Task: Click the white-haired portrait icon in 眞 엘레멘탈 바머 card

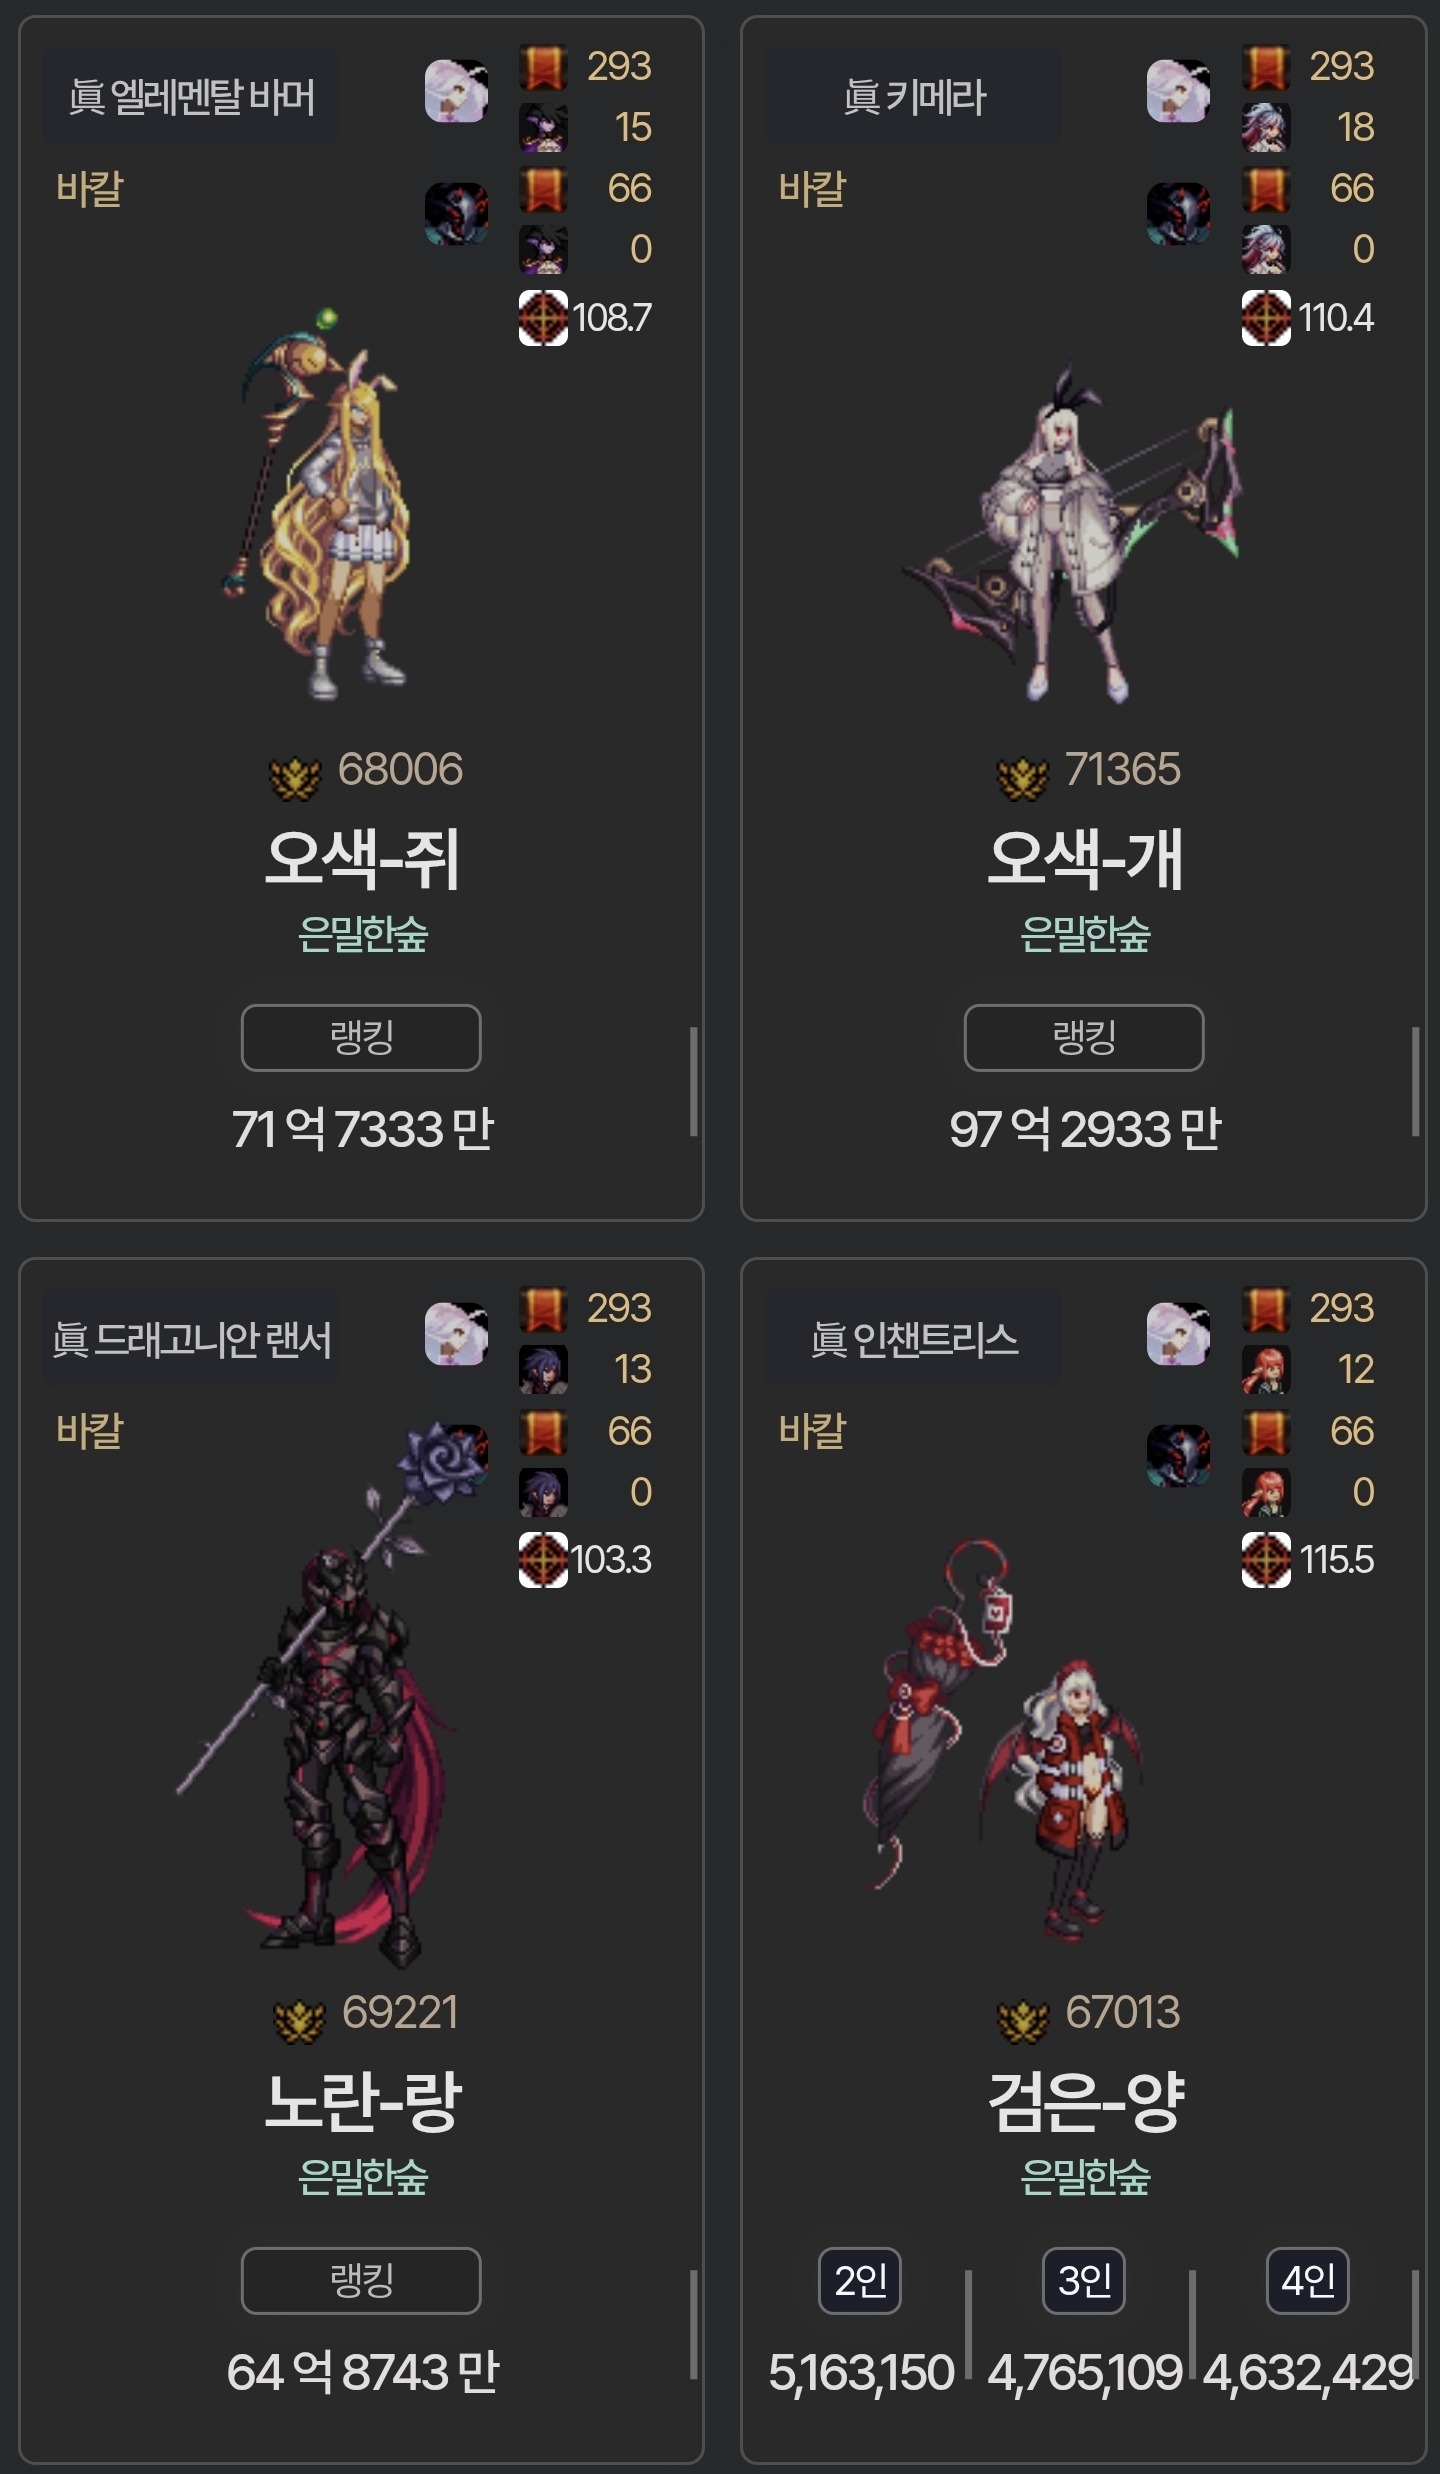Action: click(x=456, y=91)
